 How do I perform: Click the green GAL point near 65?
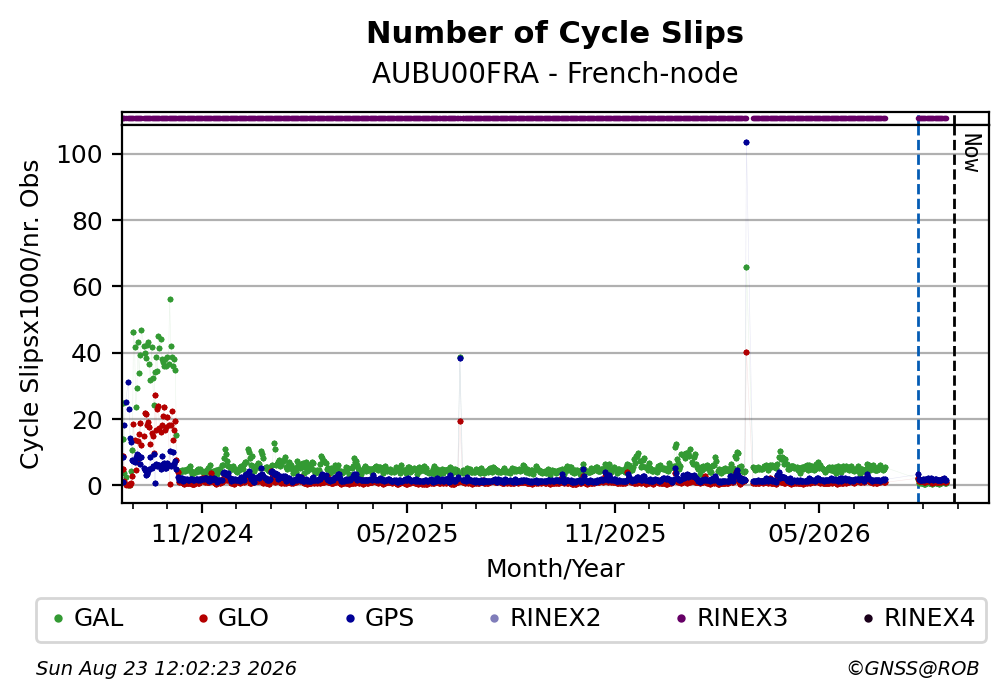pyautogui.click(x=746, y=268)
